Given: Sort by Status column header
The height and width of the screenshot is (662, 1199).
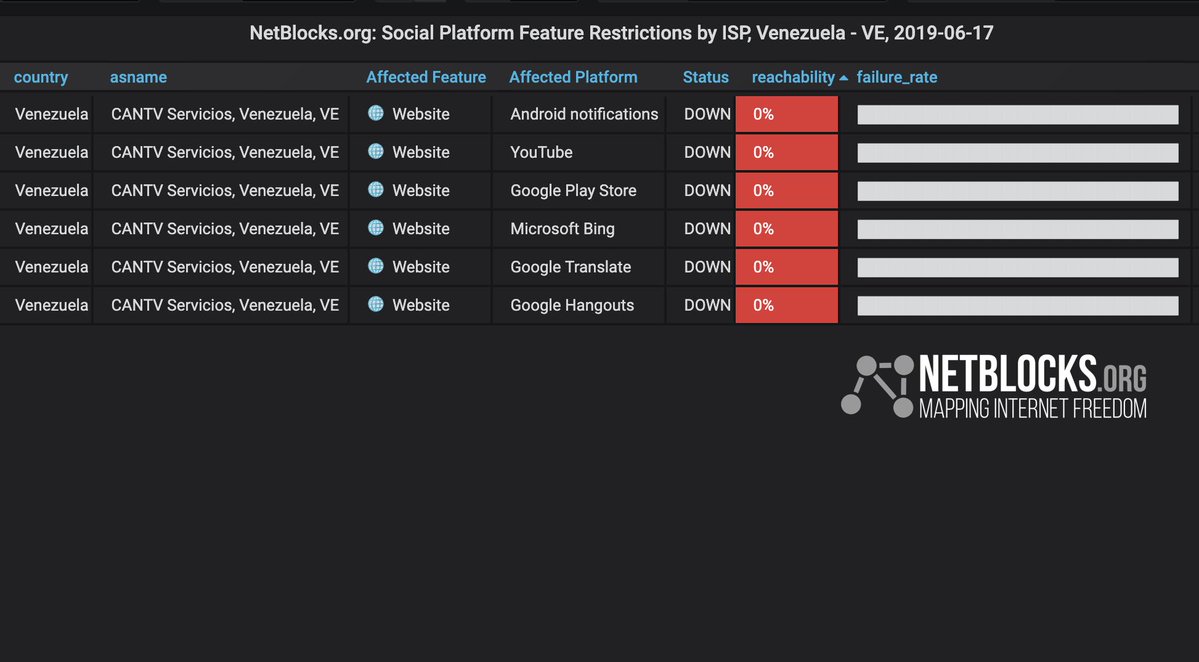Looking at the screenshot, I should pyautogui.click(x=706, y=77).
